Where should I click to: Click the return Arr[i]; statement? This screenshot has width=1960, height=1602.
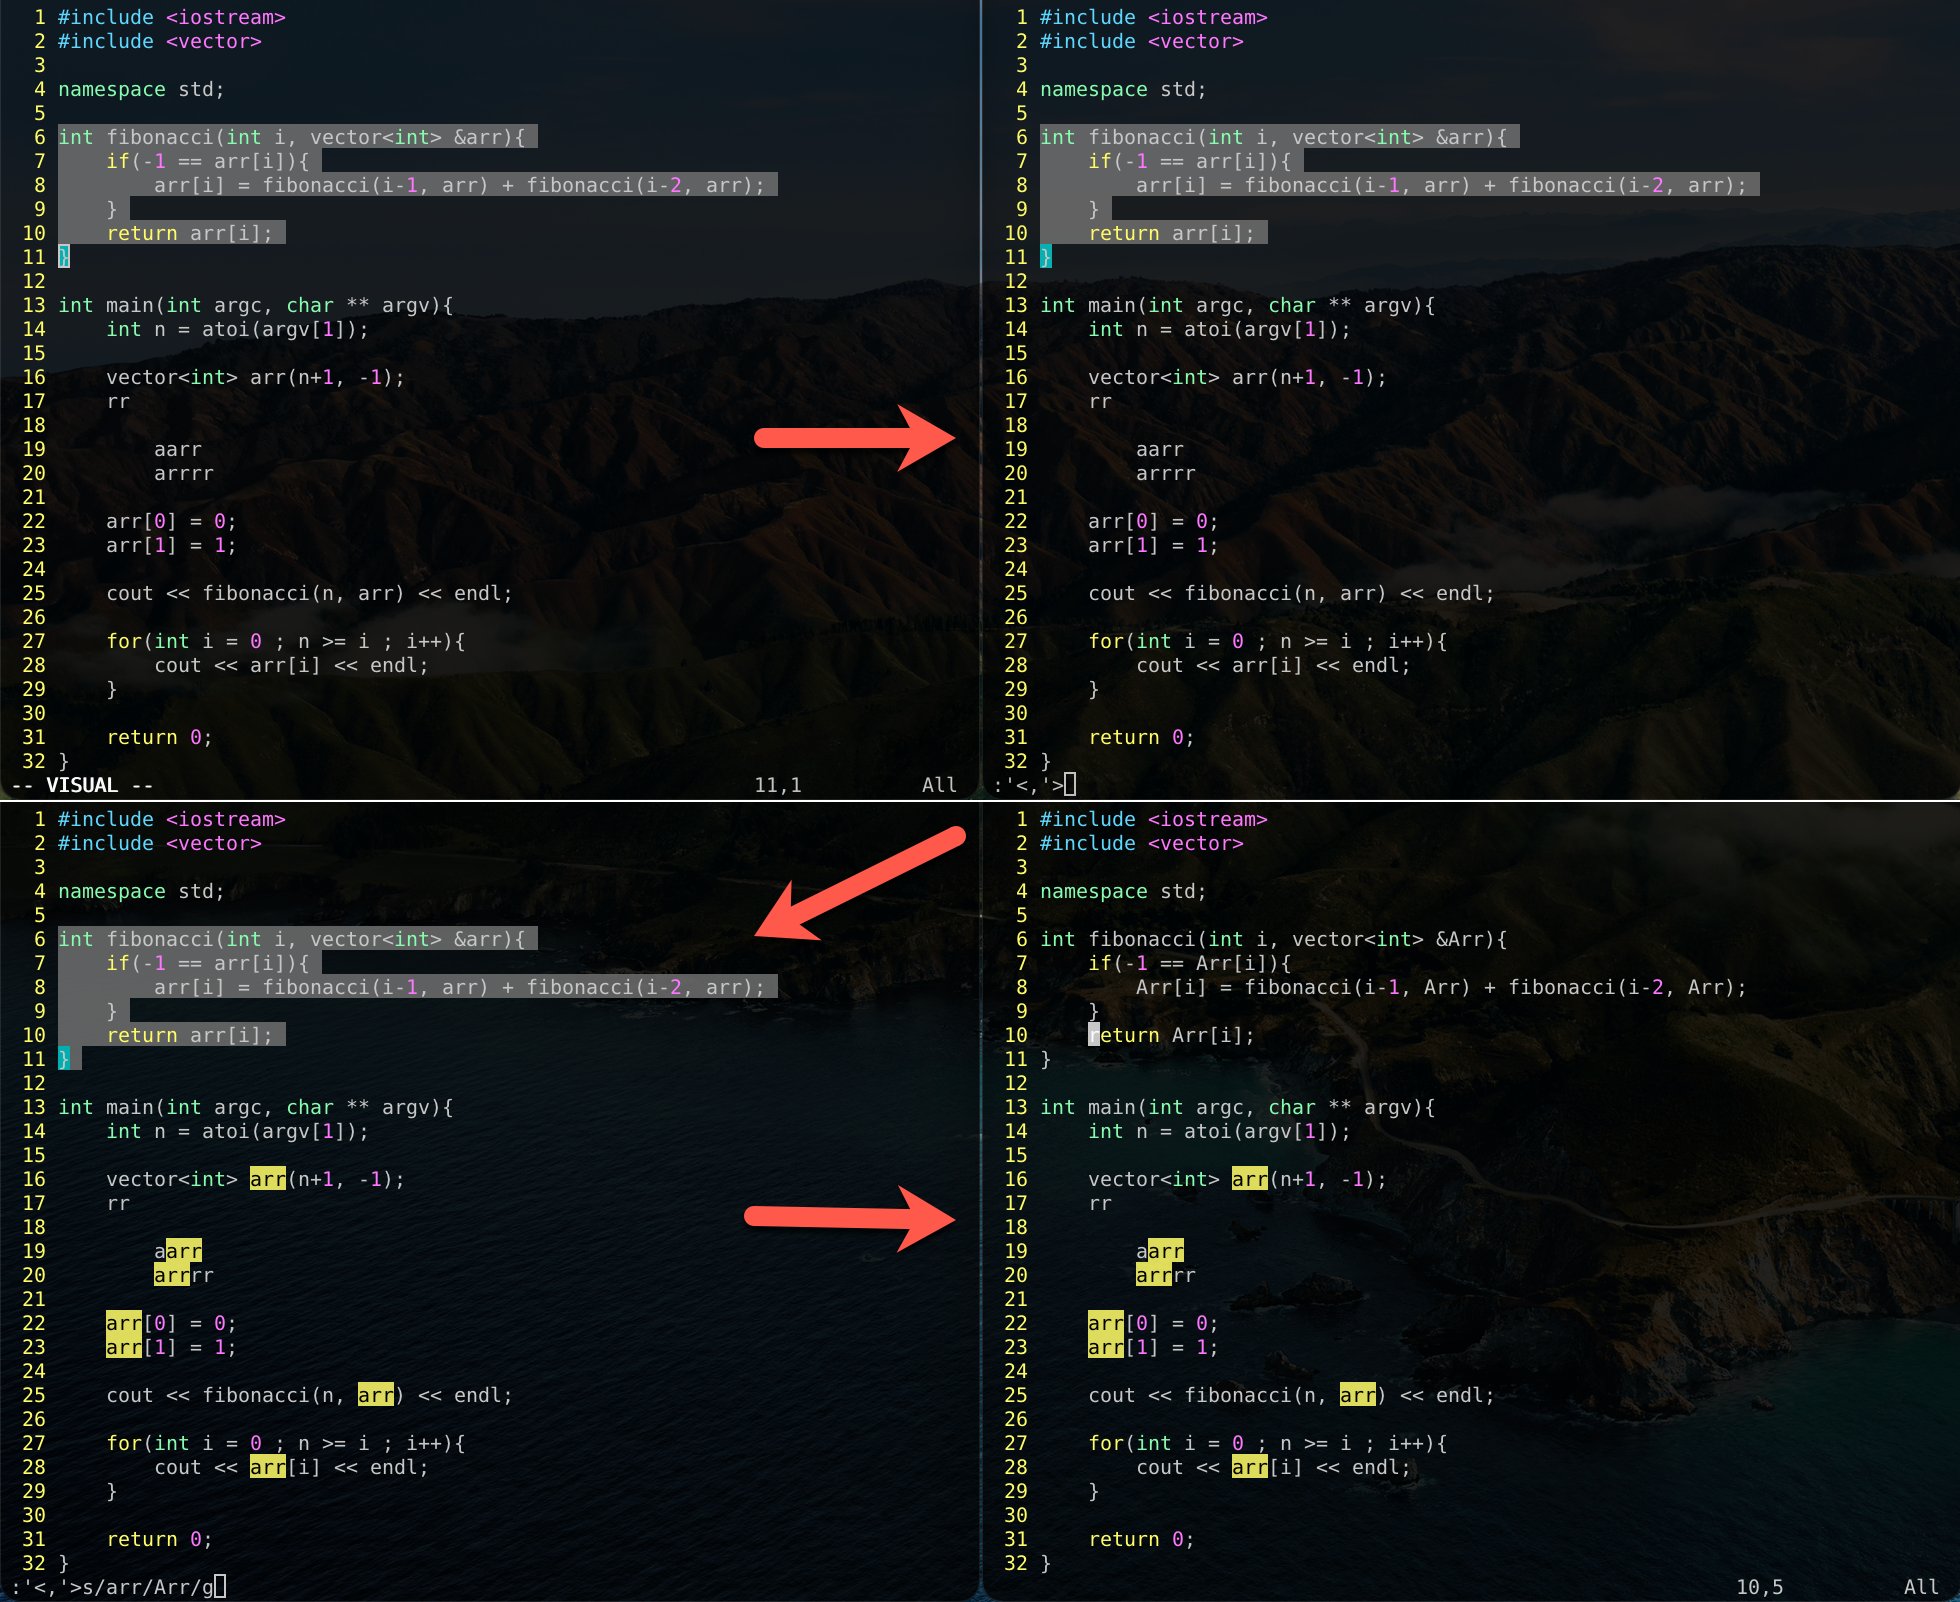click(x=1170, y=1035)
